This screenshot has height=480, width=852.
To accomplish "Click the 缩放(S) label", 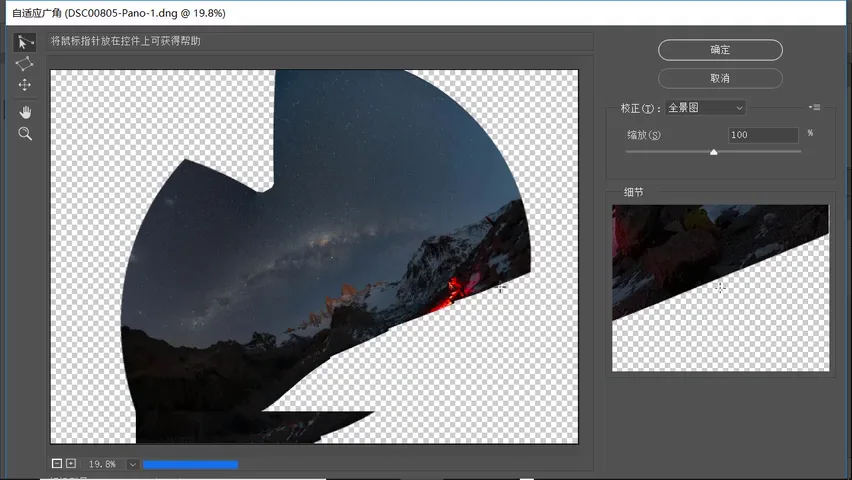I will [644, 135].
